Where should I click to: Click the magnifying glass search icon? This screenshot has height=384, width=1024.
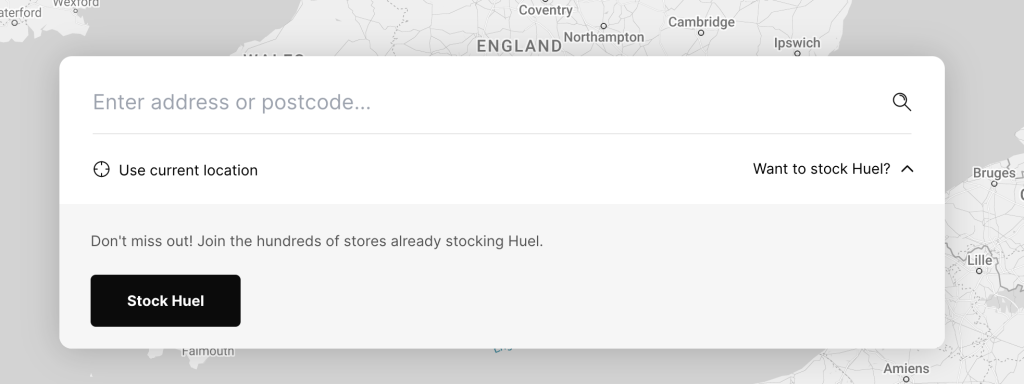click(x=901, y=102)
